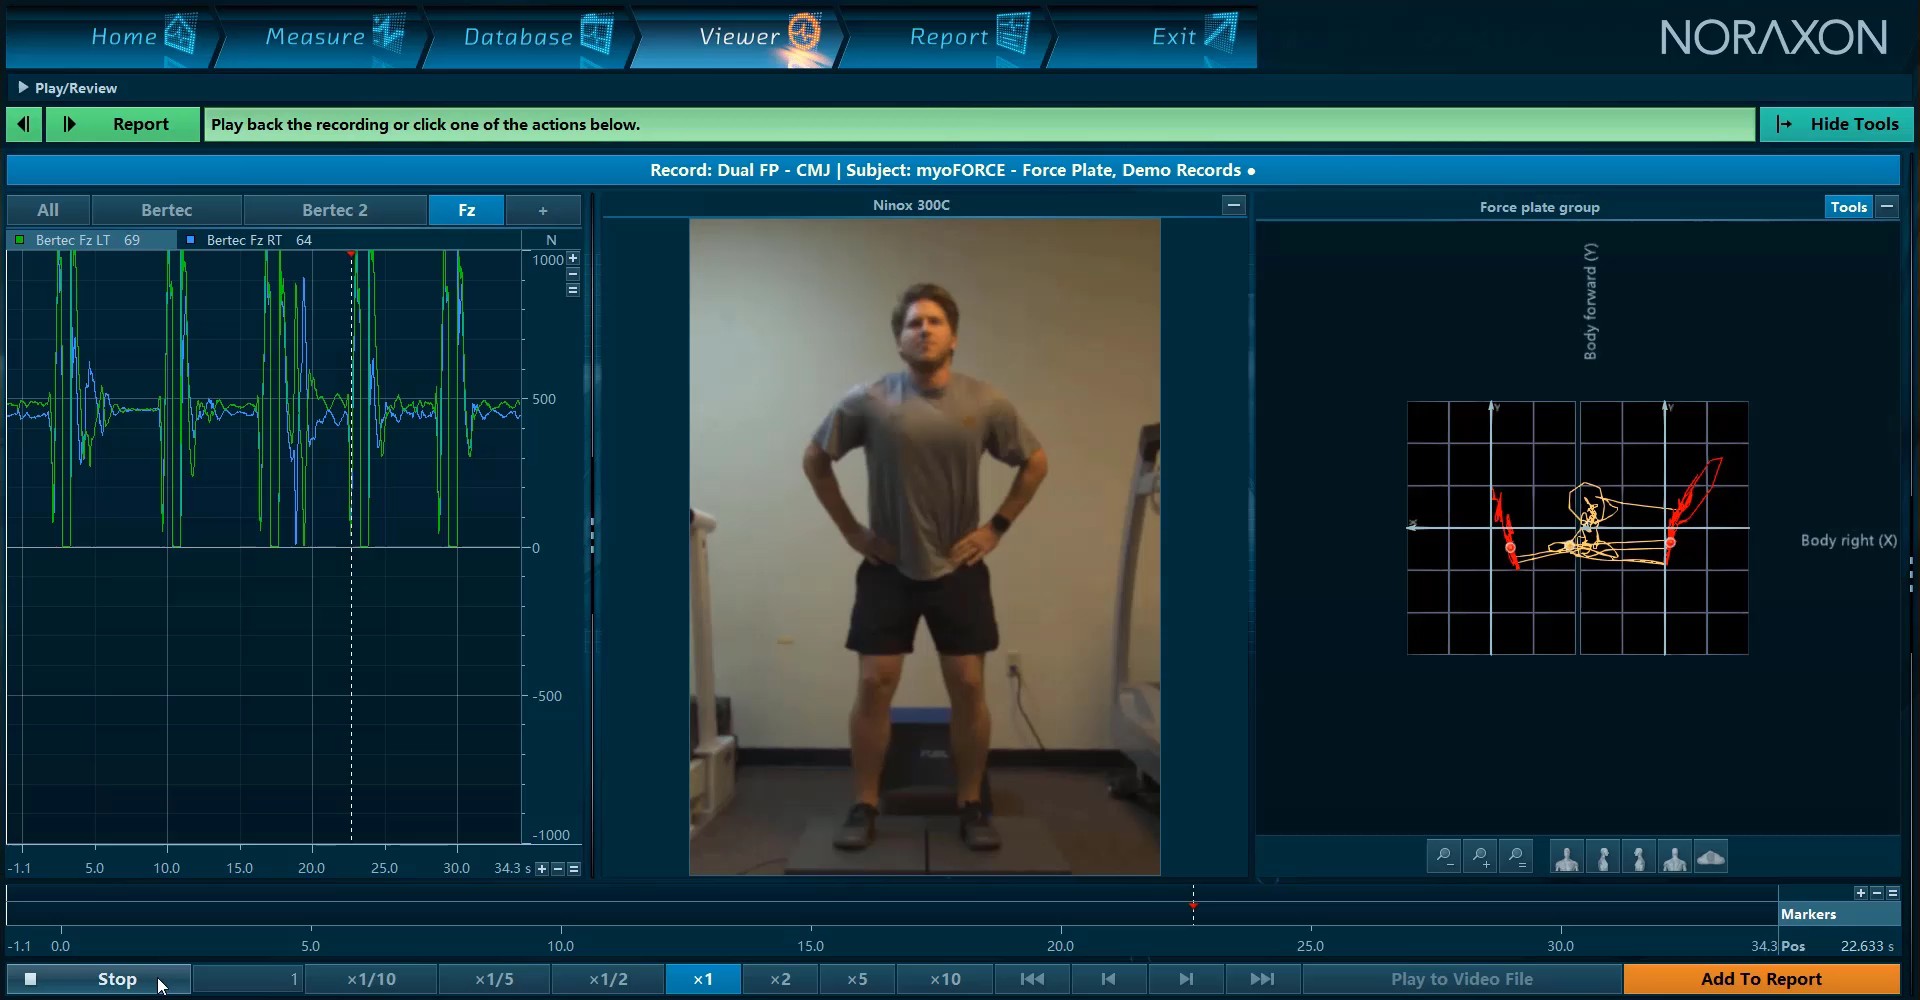Jump to the recording start
Screen dimensions: 1920x1000
click(x=1032, y=979)
